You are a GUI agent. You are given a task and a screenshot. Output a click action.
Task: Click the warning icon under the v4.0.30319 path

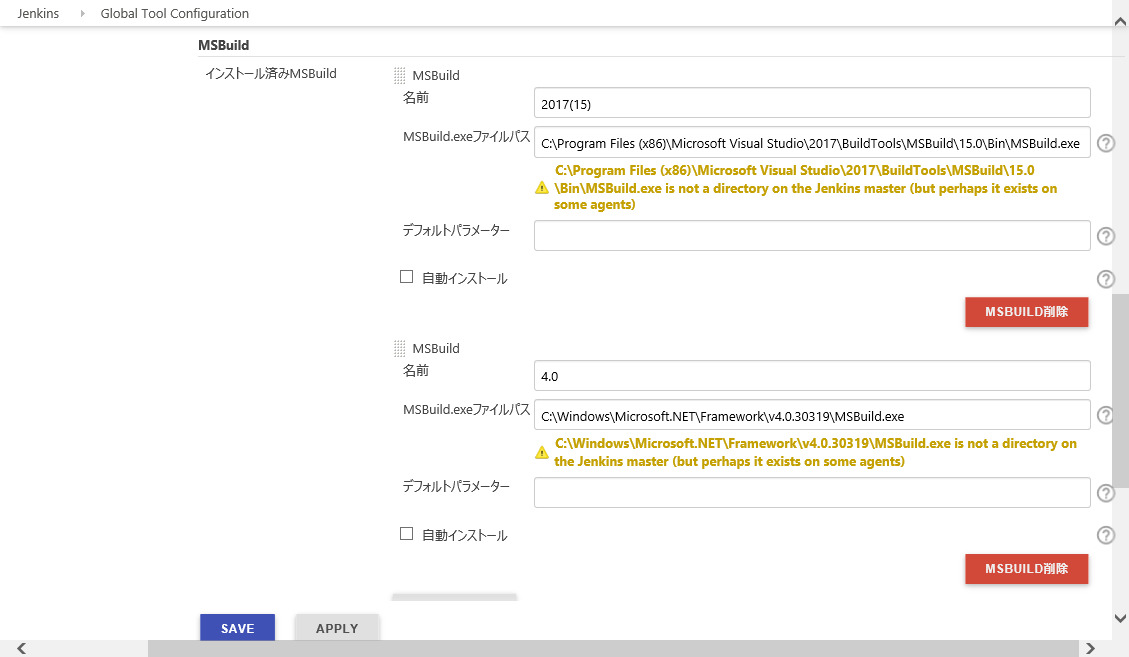point(542,452)
